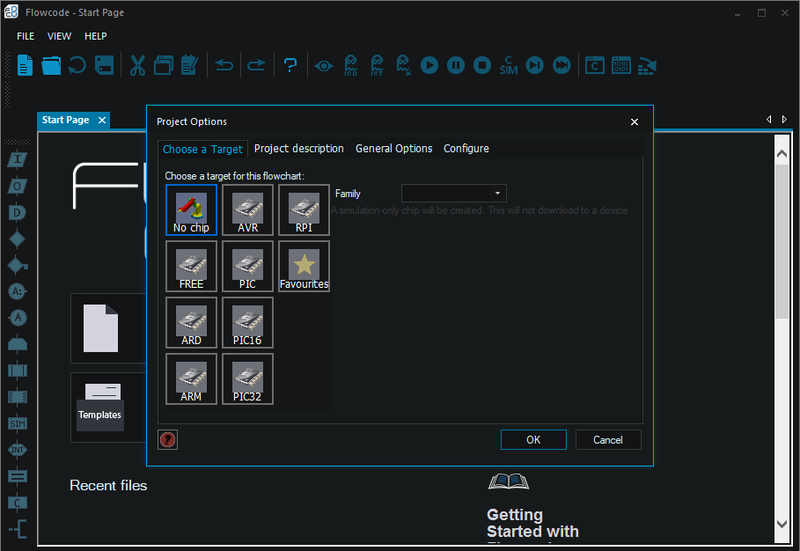Click the binary 1010 compile icon
The image size is (800, 551).
point(621,65)
